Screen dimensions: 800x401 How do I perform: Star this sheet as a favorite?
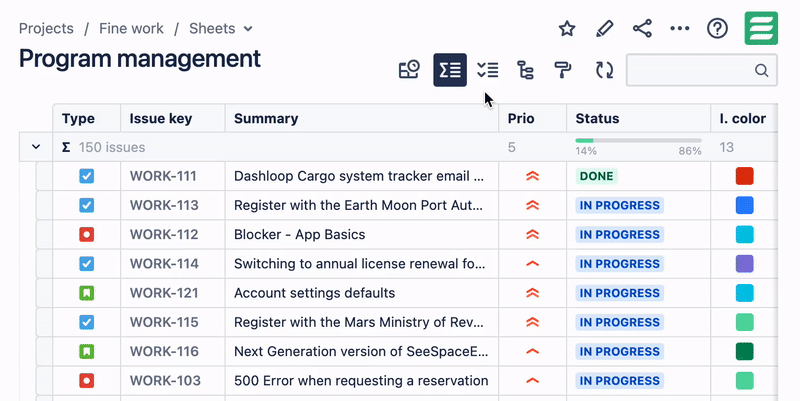567,28
